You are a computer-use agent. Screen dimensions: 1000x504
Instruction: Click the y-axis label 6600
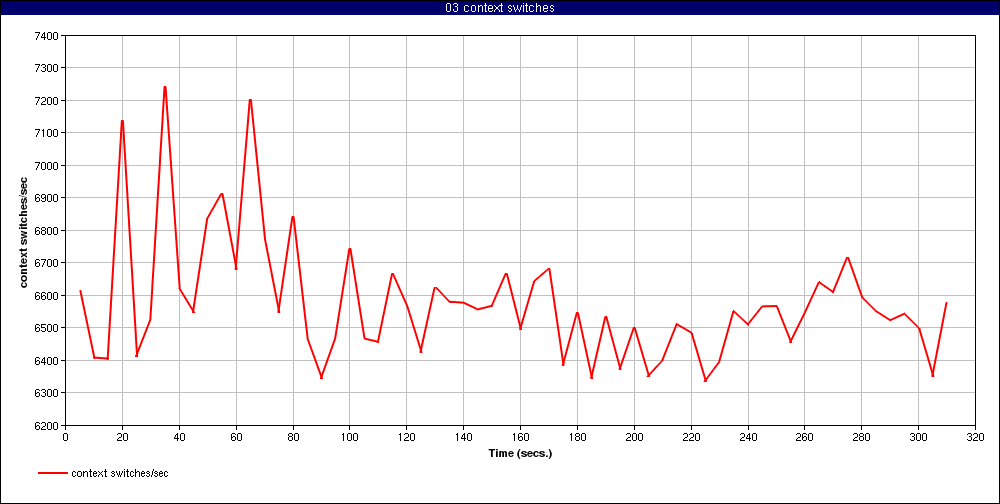coord(48,296)
